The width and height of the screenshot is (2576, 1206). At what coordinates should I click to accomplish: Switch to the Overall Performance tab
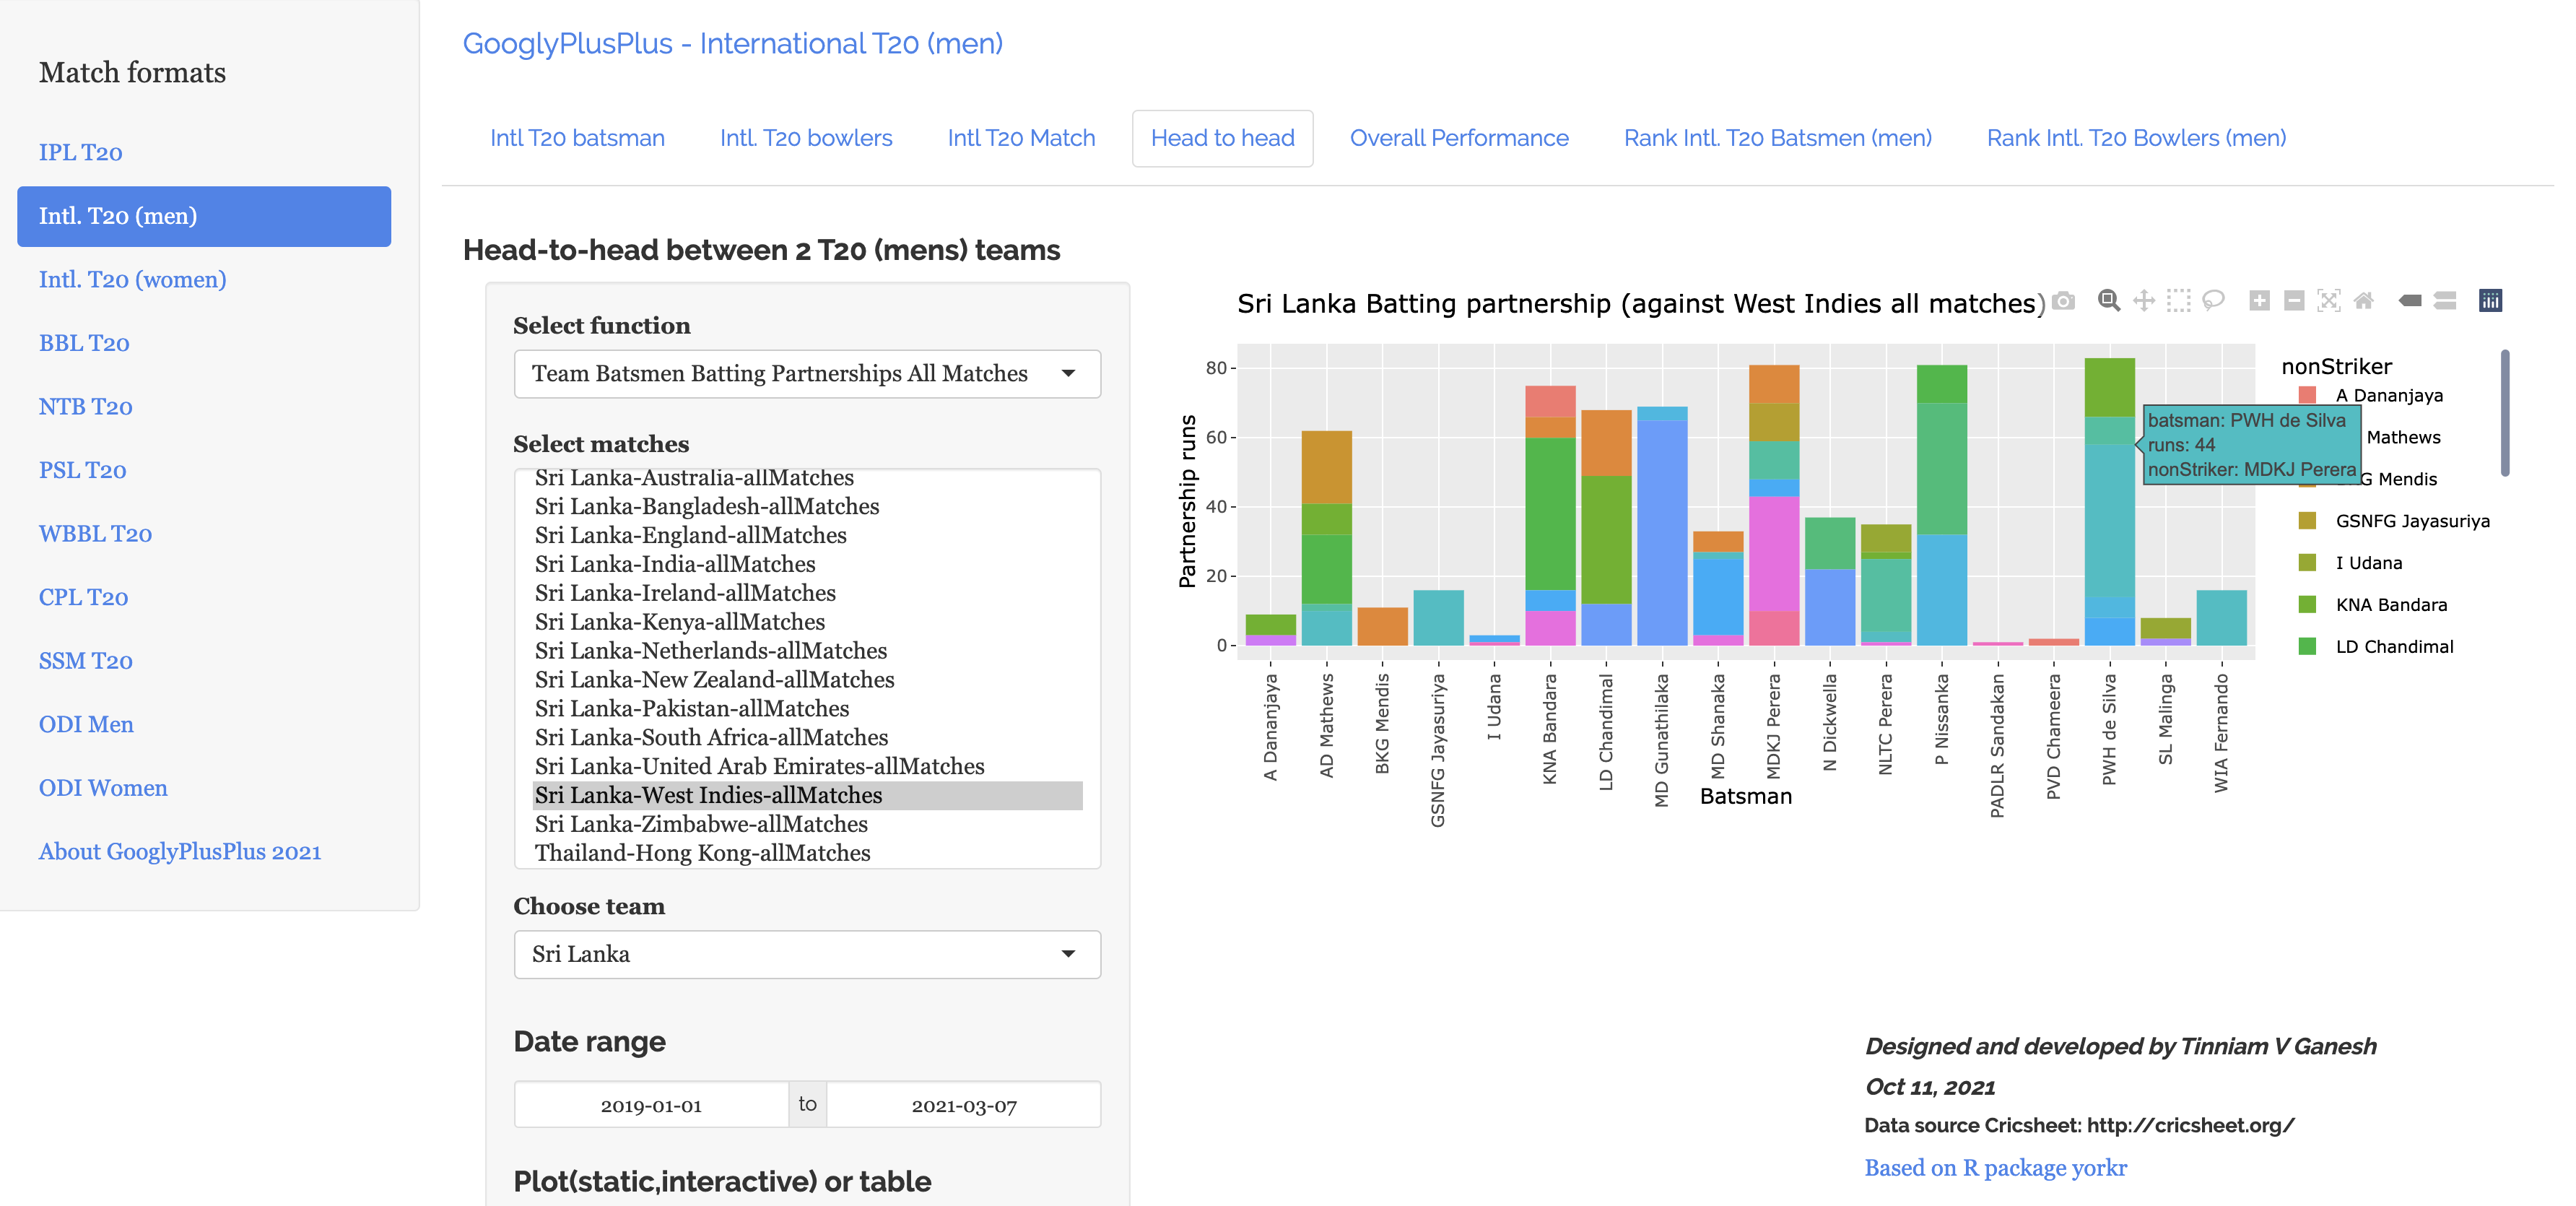(1458, 138)
